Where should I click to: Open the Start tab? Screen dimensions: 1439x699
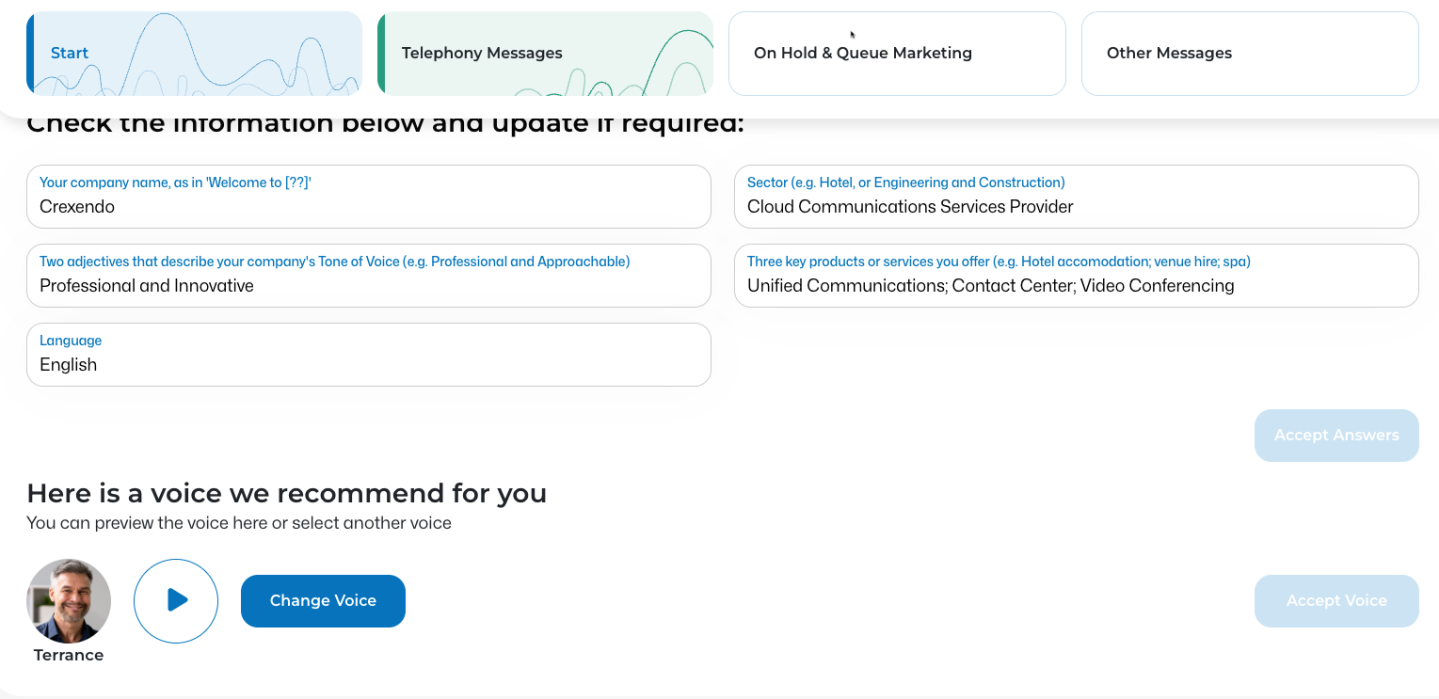point(194,53)
